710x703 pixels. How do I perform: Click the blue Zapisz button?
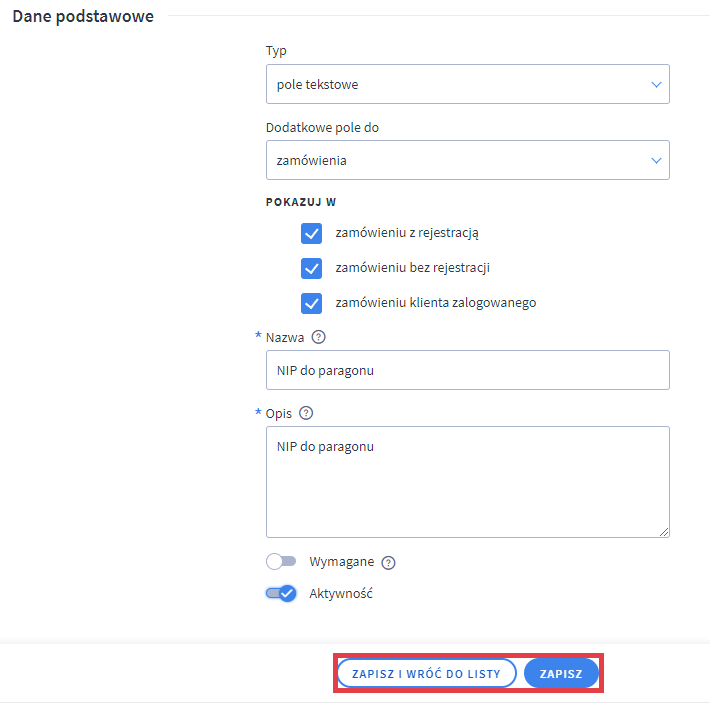click(561, 674)
